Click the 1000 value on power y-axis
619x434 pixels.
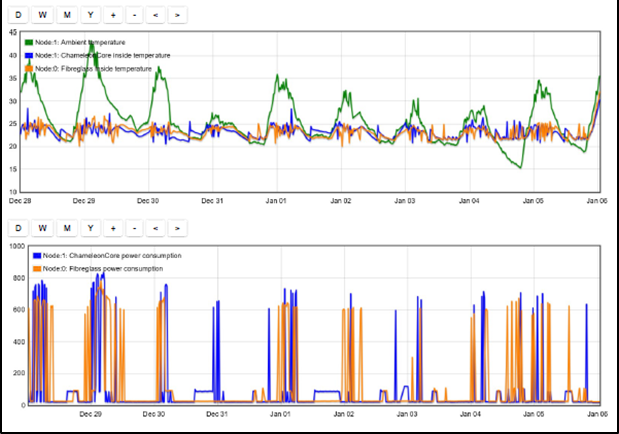point(17,246)
